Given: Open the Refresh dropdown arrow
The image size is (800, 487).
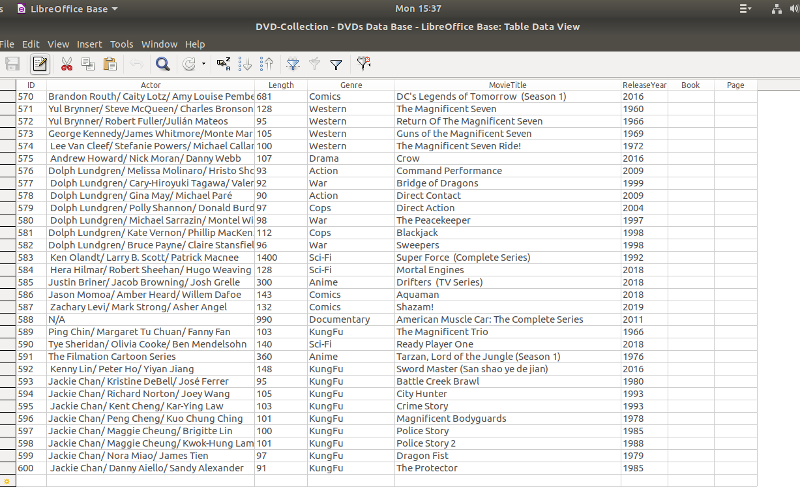Looking at the screenshot, I should 204,64.
